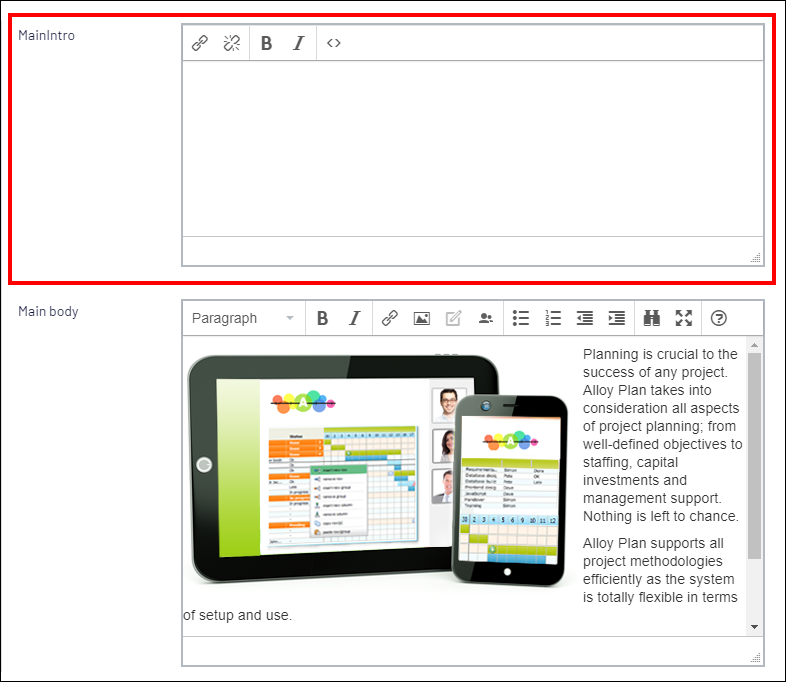Increase indent in Main body toolbar
Image resolution: width=786 pixels, height=682 pixels.
(617, 318)
